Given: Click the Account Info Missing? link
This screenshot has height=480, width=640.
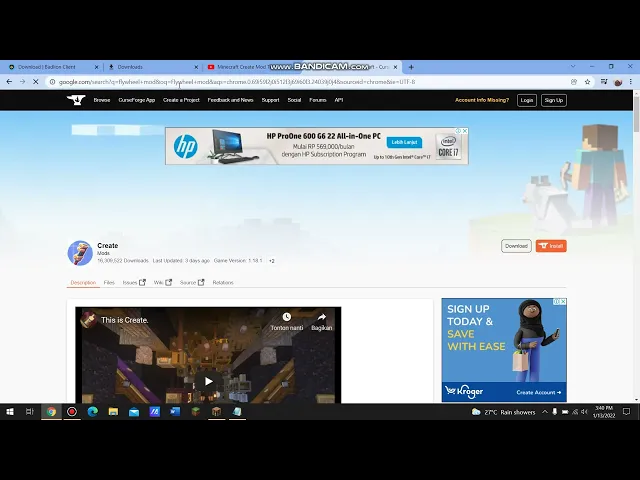Looking at the screenshot, I should (482, 100).
